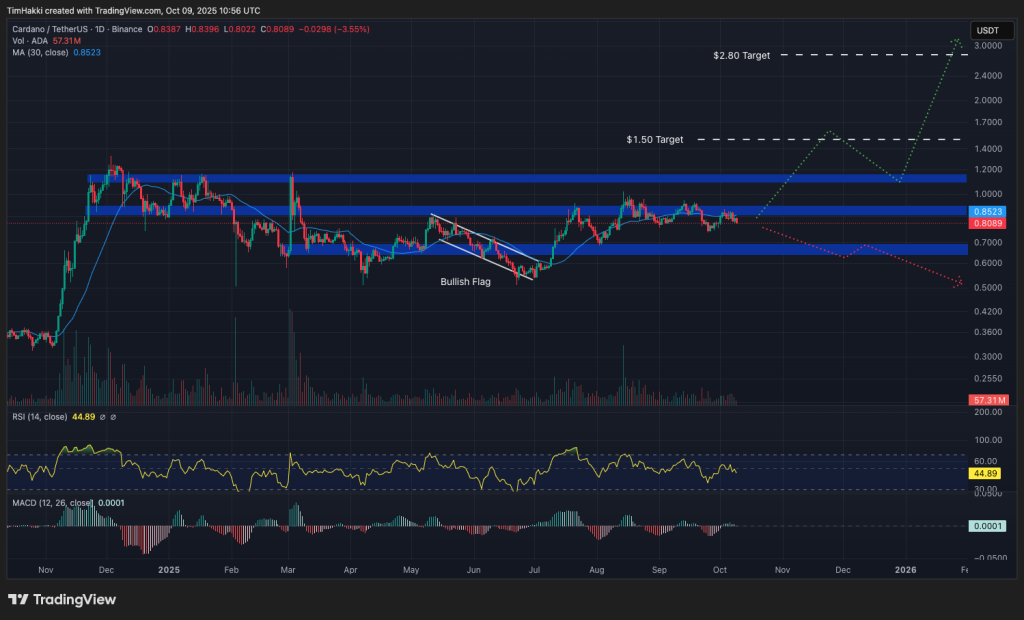
Task: Click the red 57.31M volume tag on axis
Action: click(989, 400)
